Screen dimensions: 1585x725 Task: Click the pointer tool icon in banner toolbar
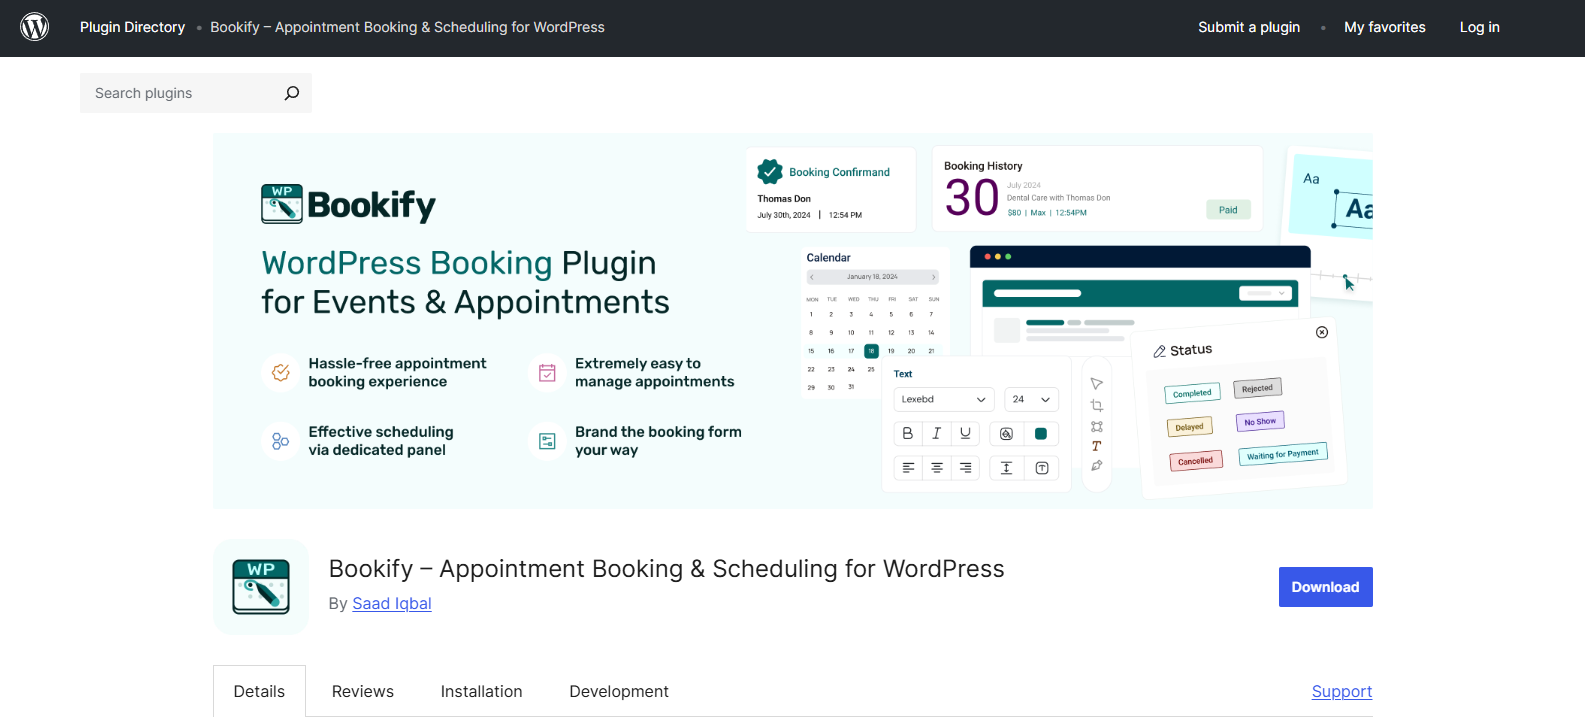[x=1097, y=384]
